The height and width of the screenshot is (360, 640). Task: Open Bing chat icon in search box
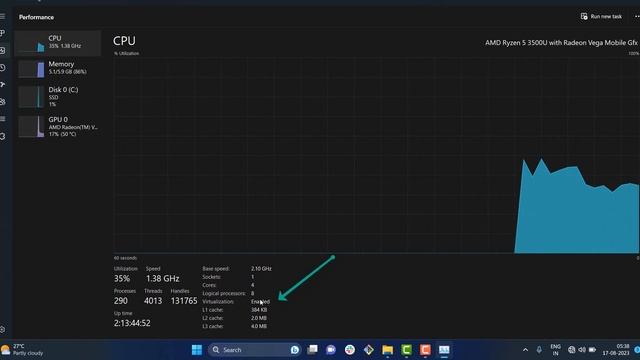pos(294,350)
